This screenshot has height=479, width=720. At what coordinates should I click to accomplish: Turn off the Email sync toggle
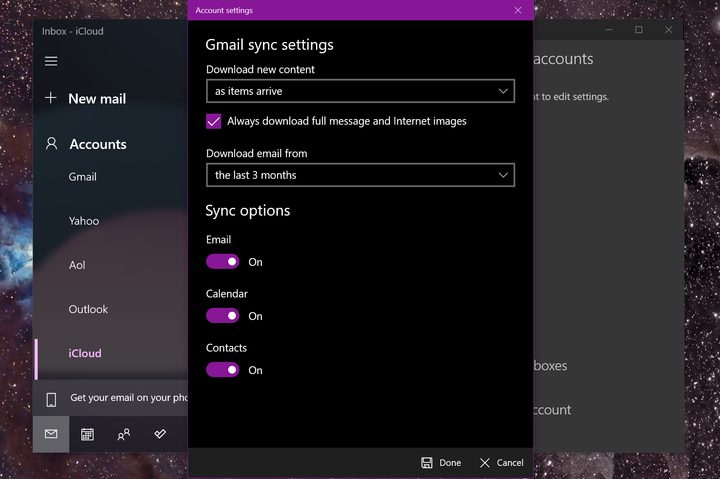click(x=223, y=262)
